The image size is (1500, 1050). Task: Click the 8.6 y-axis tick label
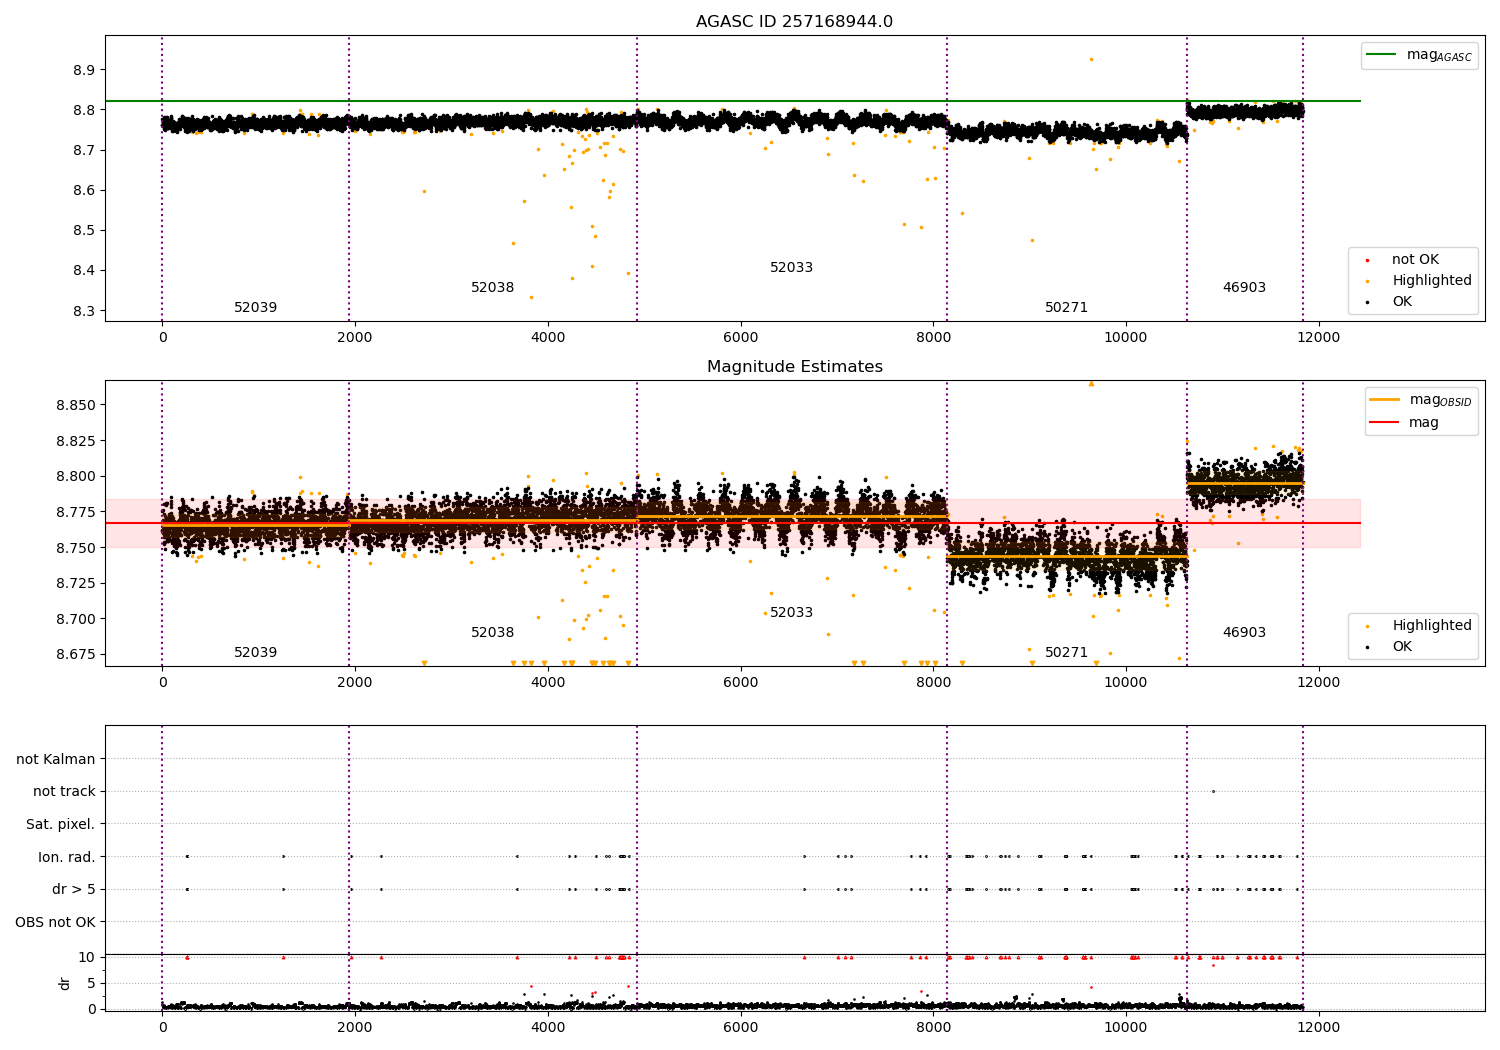point(84,190)
